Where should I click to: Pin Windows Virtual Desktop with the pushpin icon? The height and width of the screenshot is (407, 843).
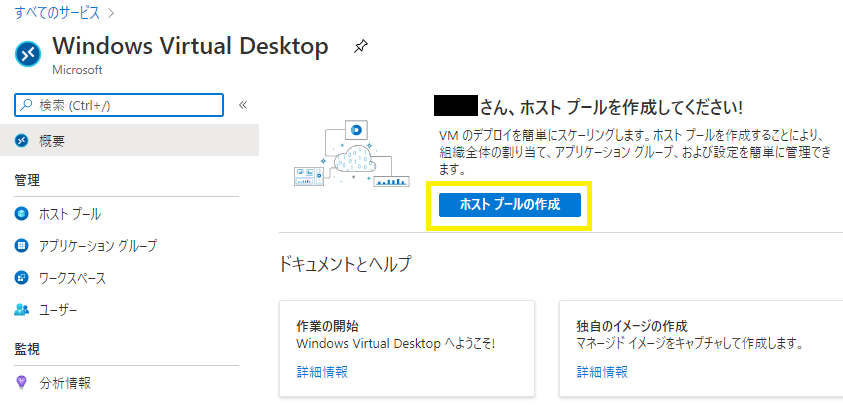pyautogui.click(x=360, y=47)
